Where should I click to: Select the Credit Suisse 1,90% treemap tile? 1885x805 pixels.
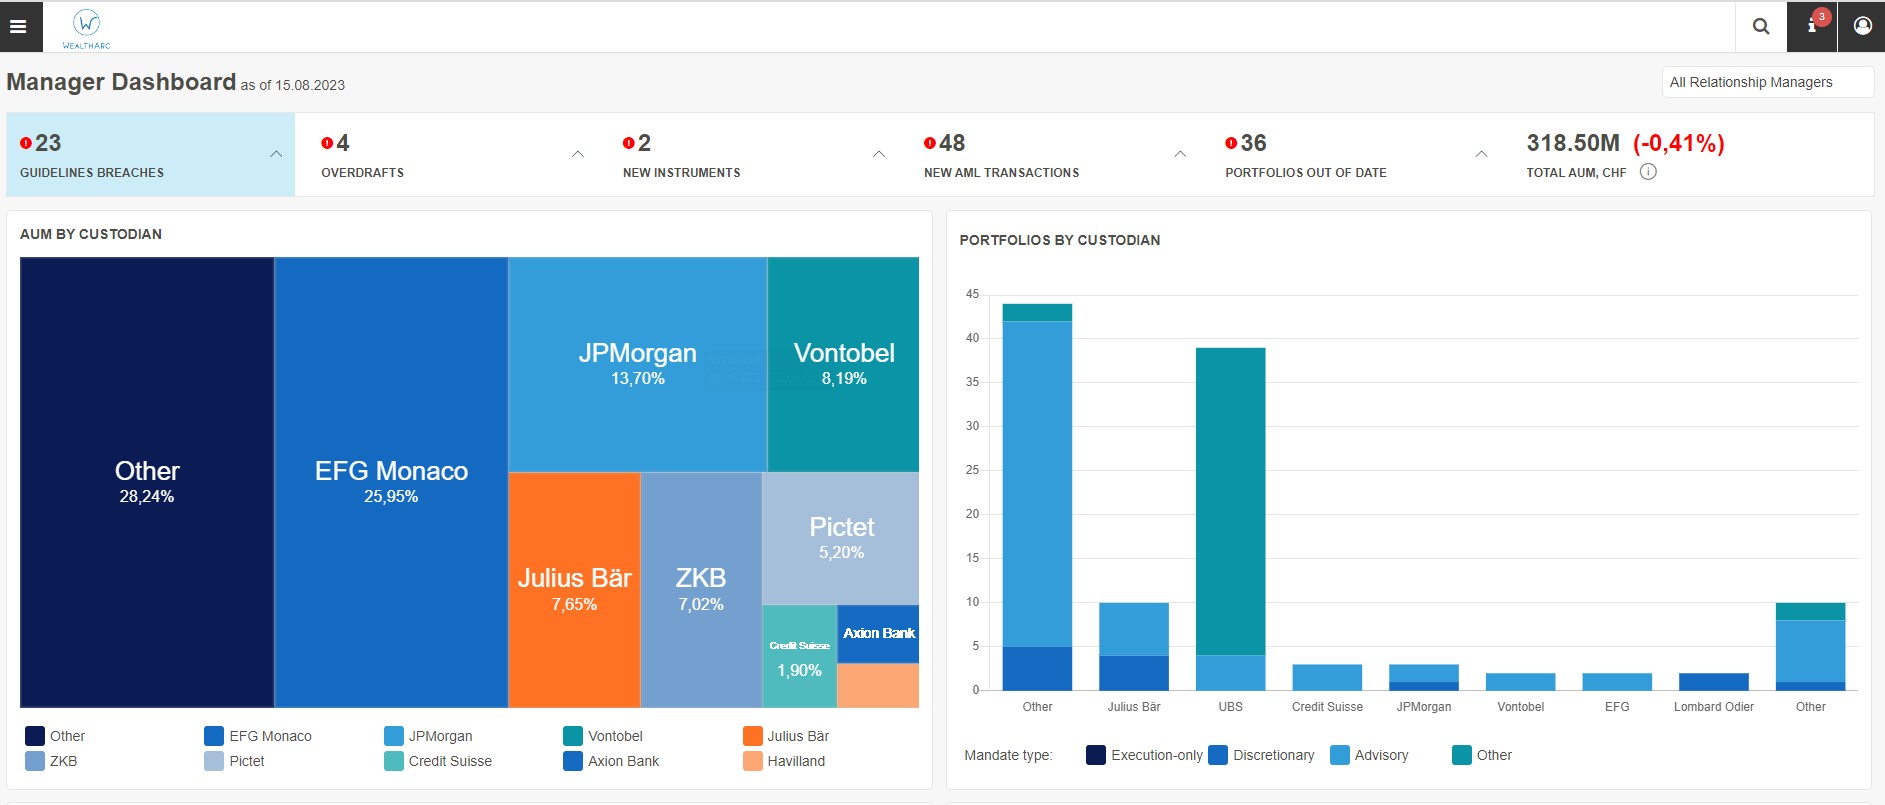click(799, 657)
